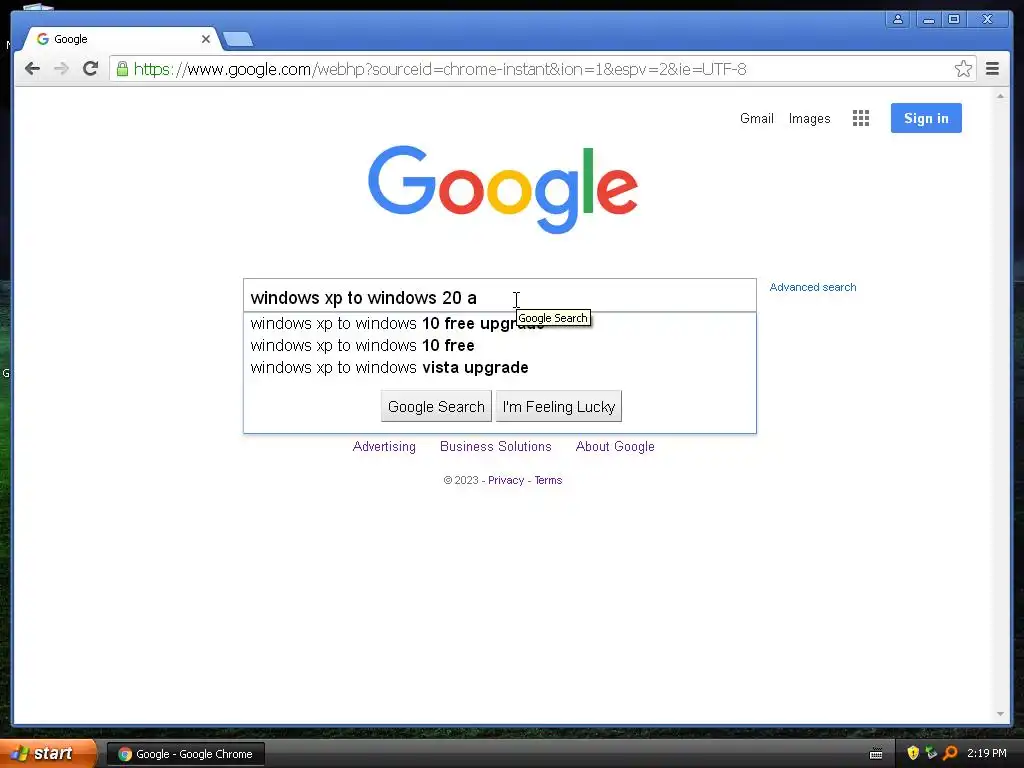This screenshot has width=1024, height=768.
Task: Open the Chrome hamburger menu
Action: click(992, 69)
